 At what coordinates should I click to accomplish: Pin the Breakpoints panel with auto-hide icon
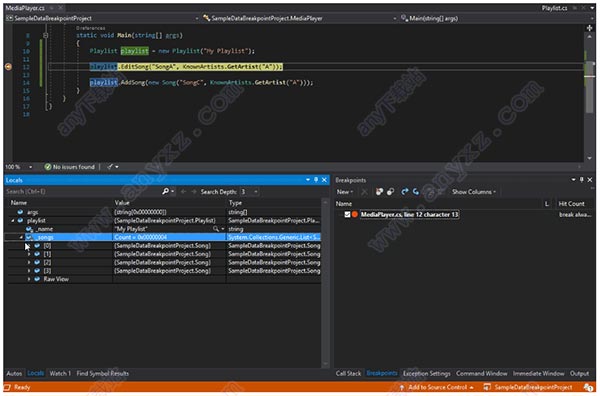point(582,180)
